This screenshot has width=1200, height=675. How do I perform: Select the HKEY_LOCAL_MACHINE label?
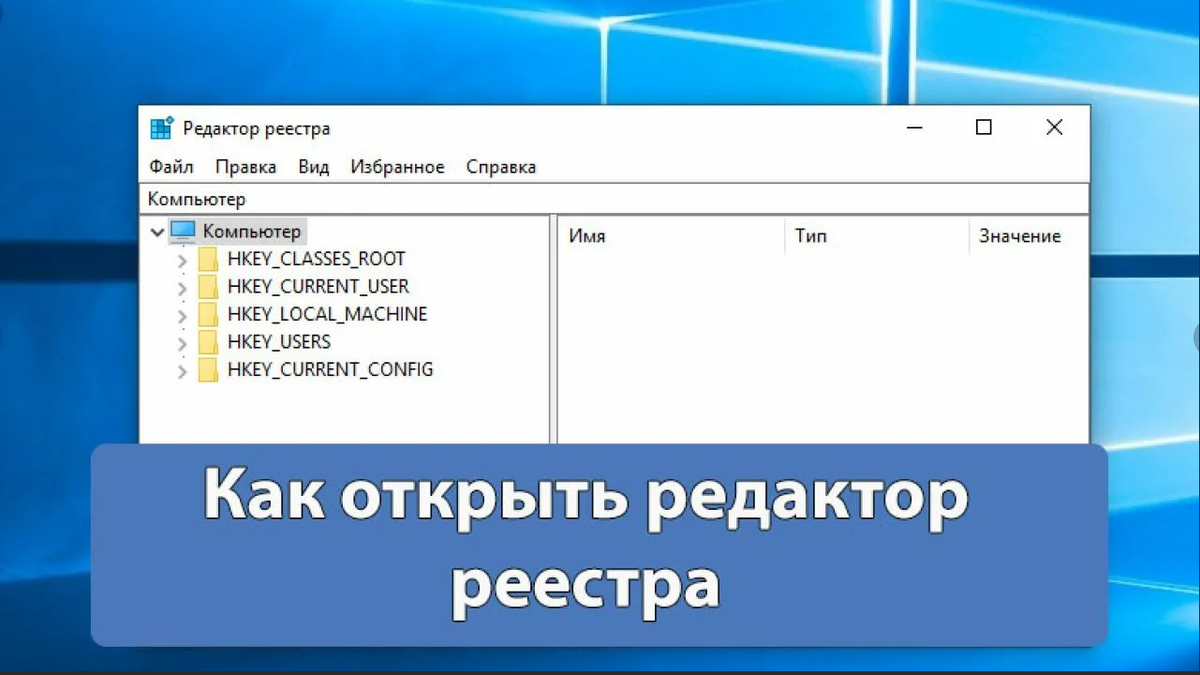click(327, 314)
